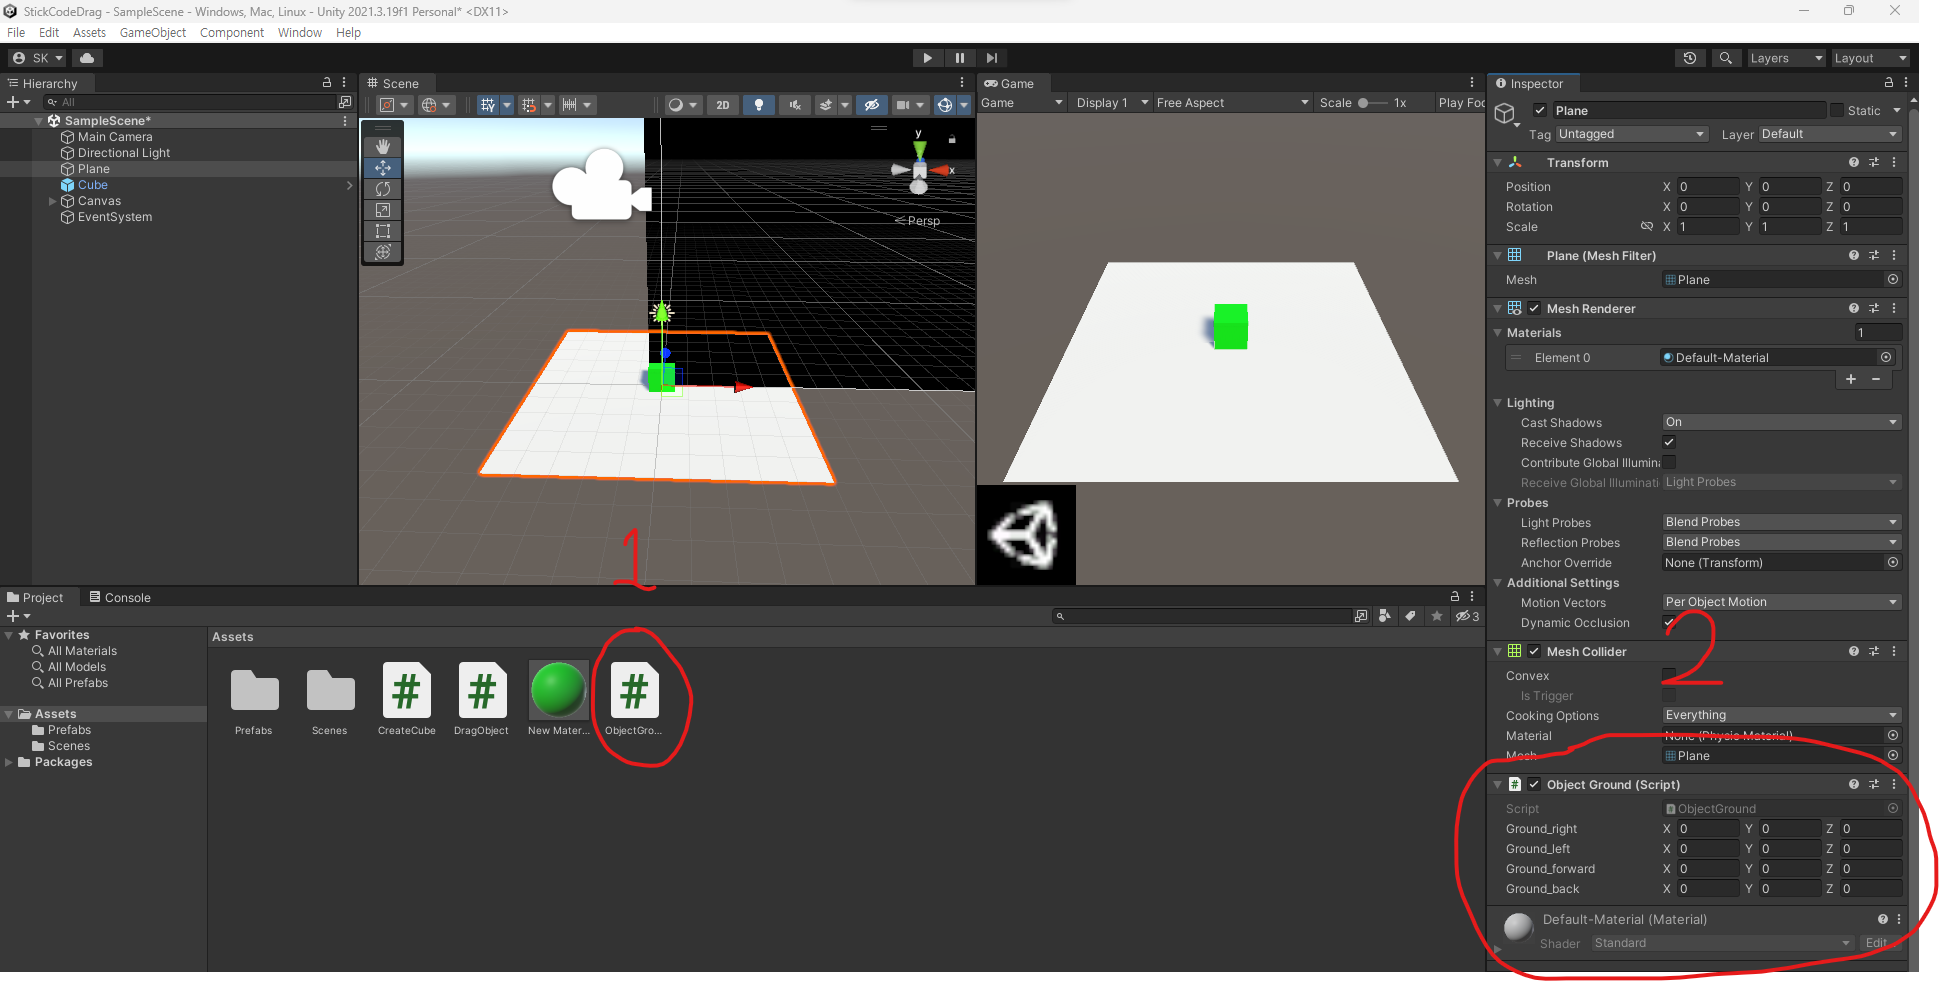Screen dimensions: 1939x983
Task: Open the Assets menu
Action: [x=89, y=33]
